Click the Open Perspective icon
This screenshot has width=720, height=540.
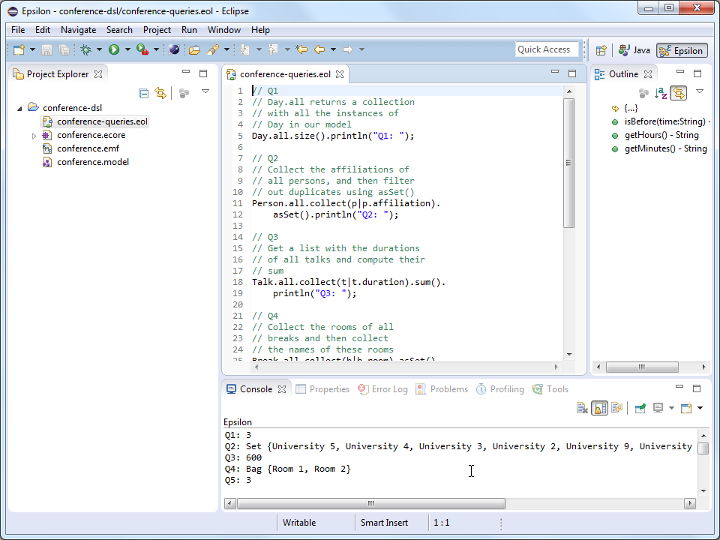[x=601, y=50]
